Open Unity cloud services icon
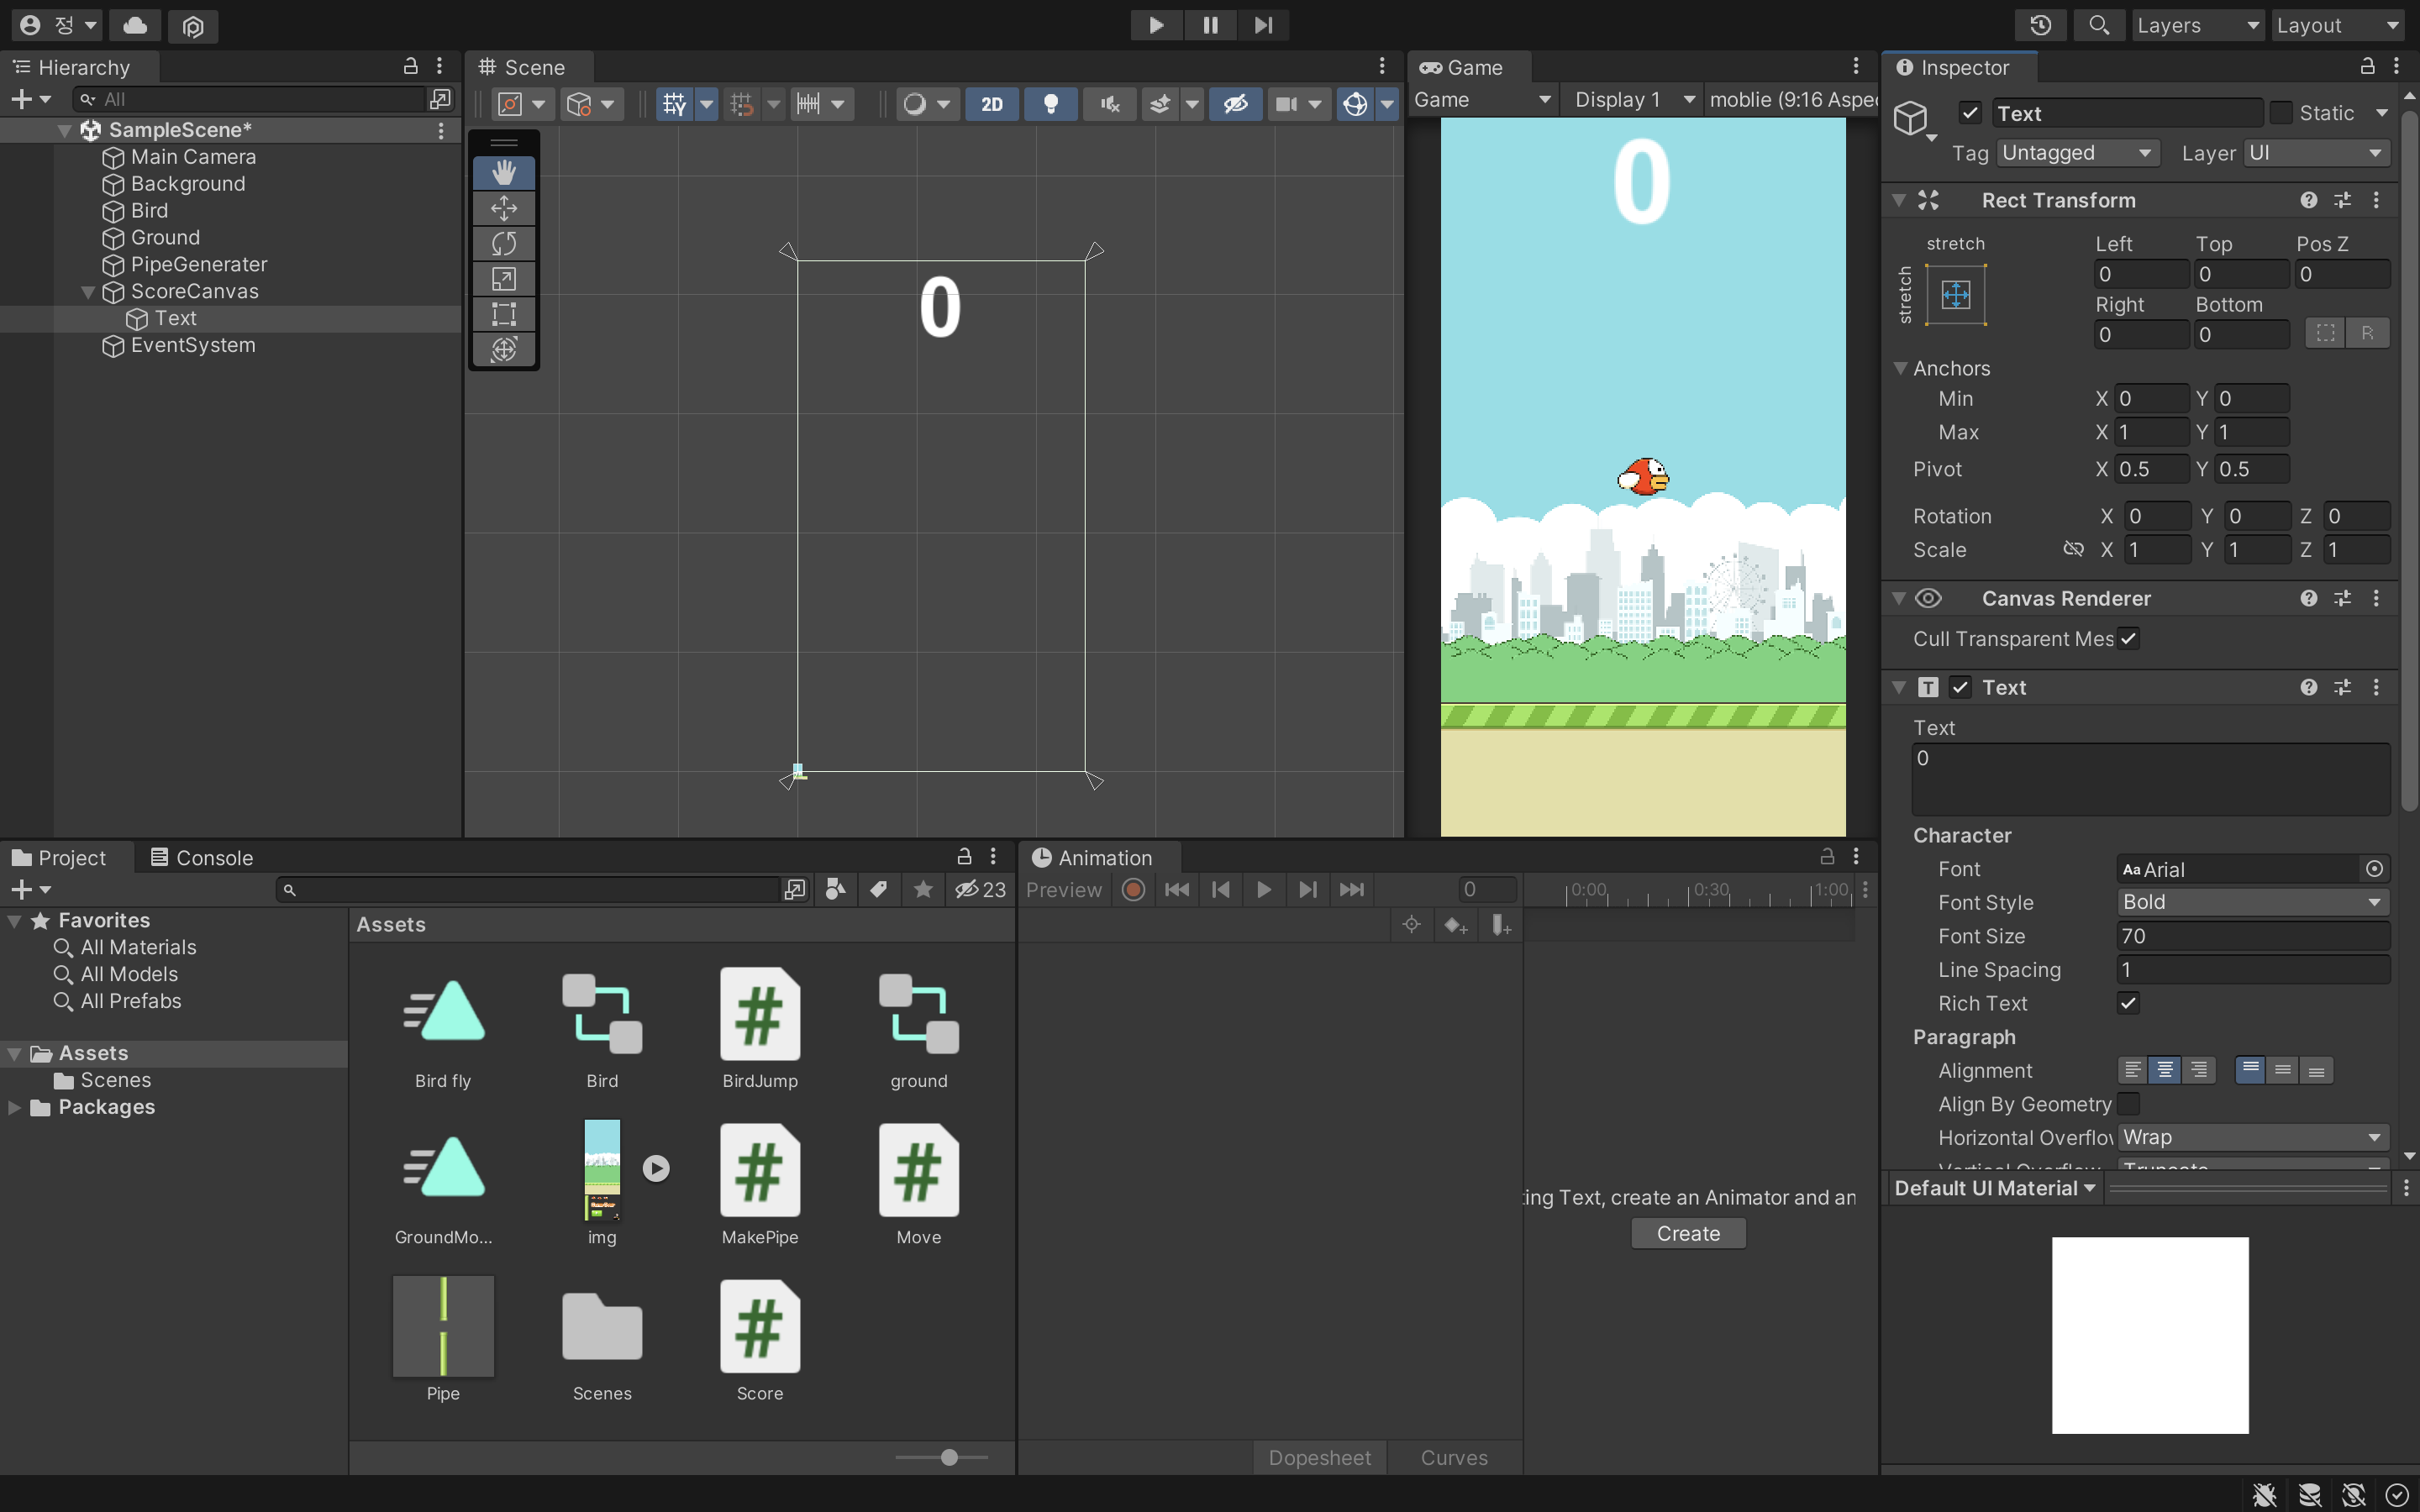Viewport: 2420px width, 1512px height. point(135,25)
